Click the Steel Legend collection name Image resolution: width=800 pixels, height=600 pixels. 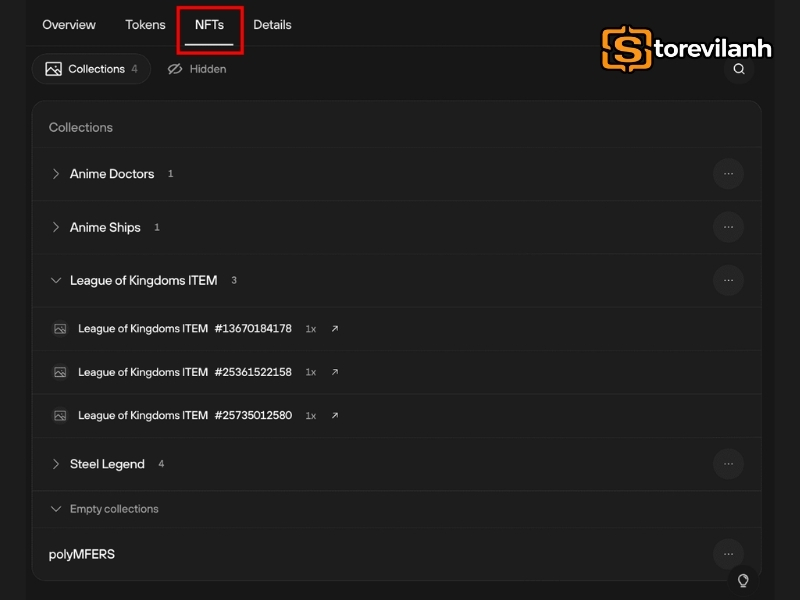pos(107,464)
